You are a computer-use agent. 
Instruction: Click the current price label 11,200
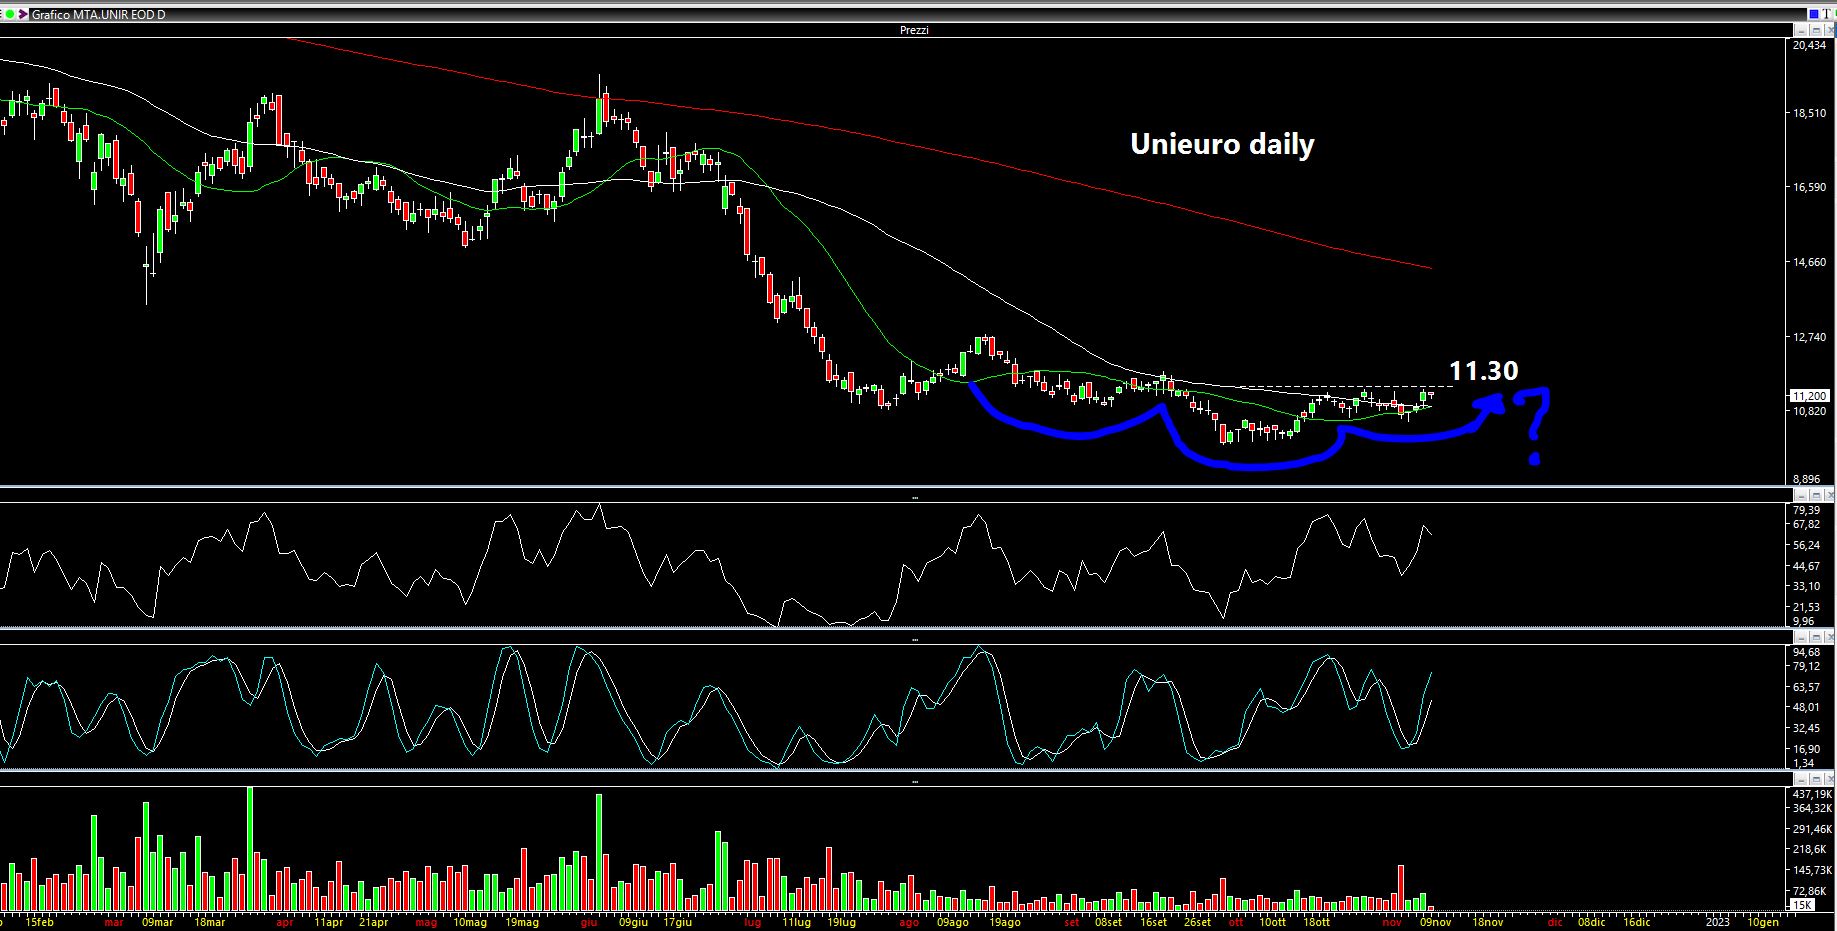(x=1811, y=396)
